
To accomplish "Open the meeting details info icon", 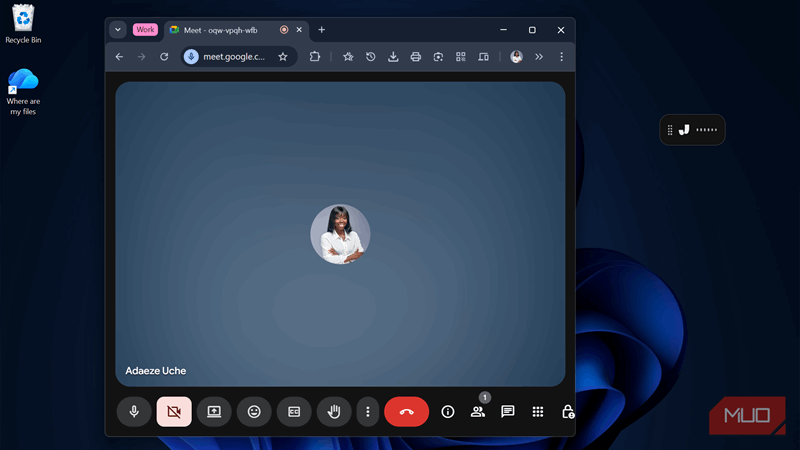I will (448, 411).
